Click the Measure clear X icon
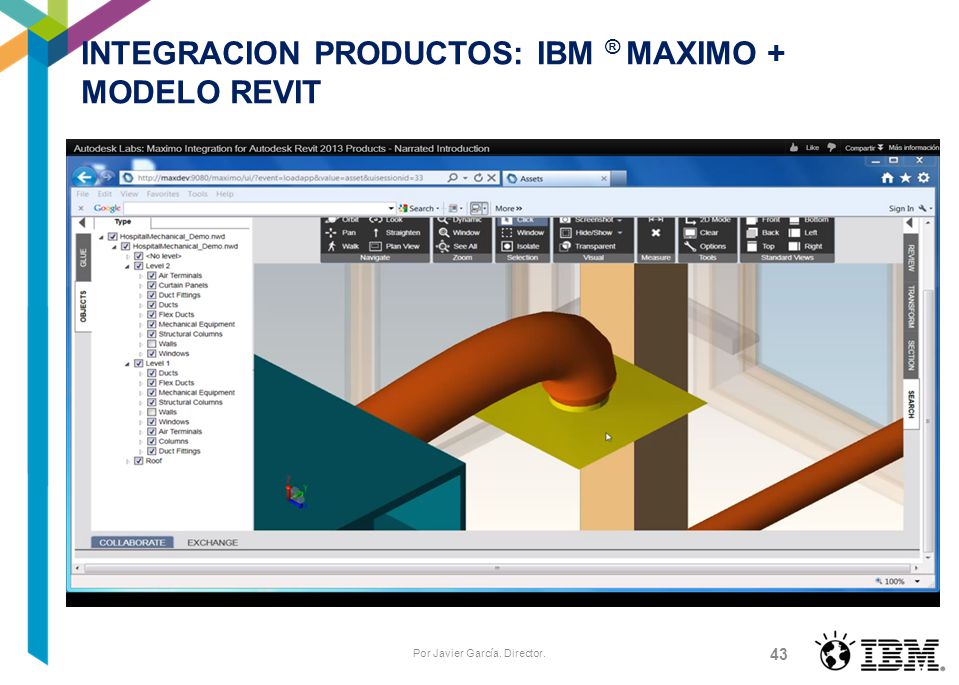 (x=656, y=233)
